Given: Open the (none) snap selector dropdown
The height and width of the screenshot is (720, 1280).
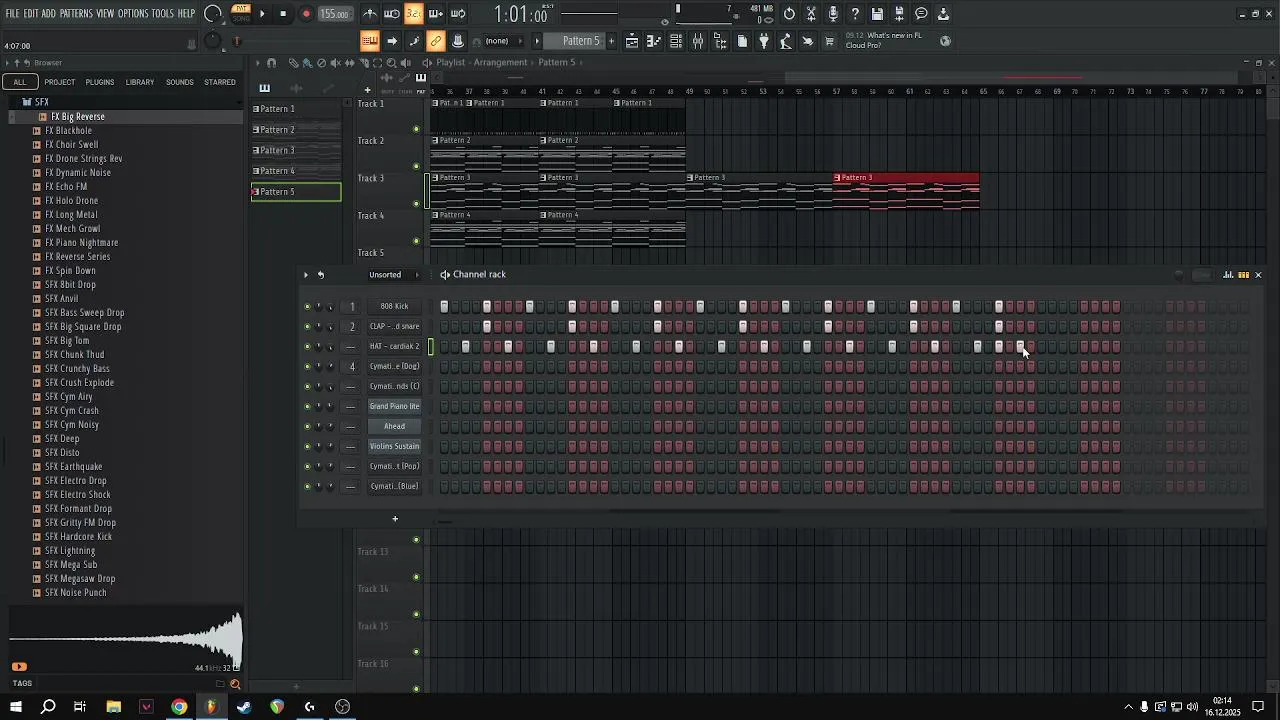Looking at the screenshot, I should click(x=505, y=41).
